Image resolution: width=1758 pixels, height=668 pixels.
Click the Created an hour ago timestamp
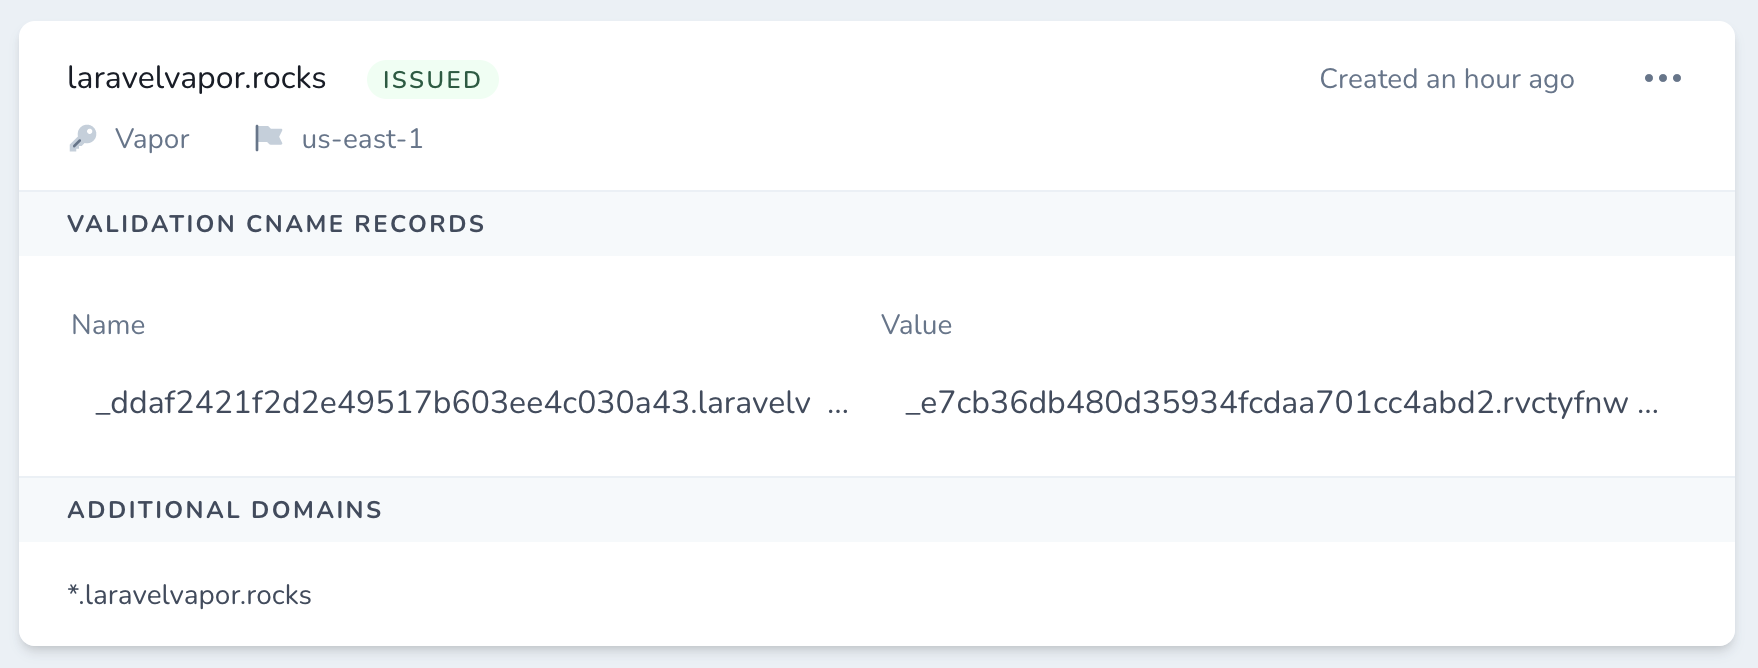1446,79
